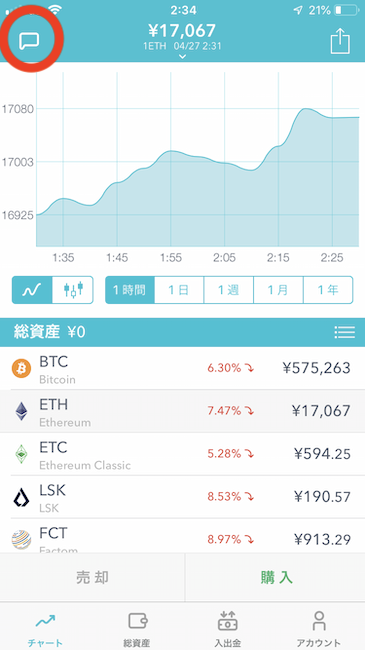Switch to candlestick chart view

pyautogui.click(x=73, y=290)
